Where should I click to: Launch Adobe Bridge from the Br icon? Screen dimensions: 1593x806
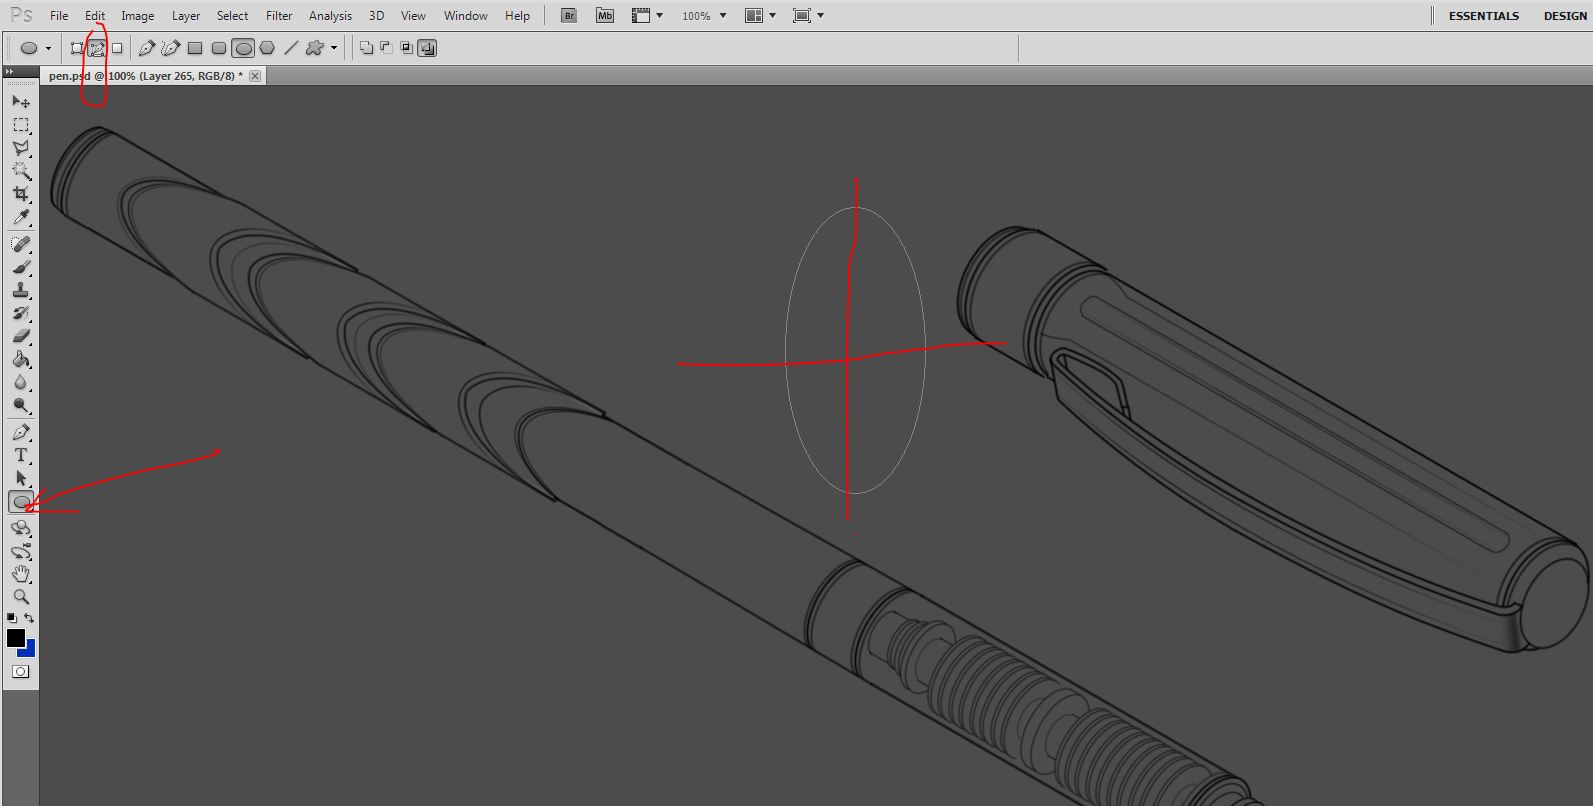(x=569, y=16)
